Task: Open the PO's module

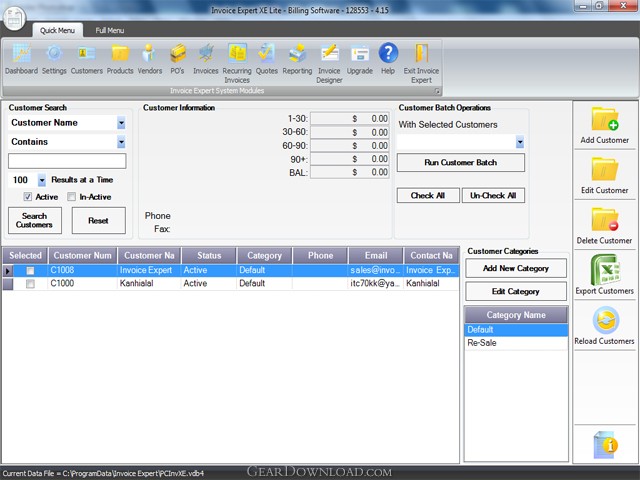Action: pyautogui.click(x=178, y=59)
